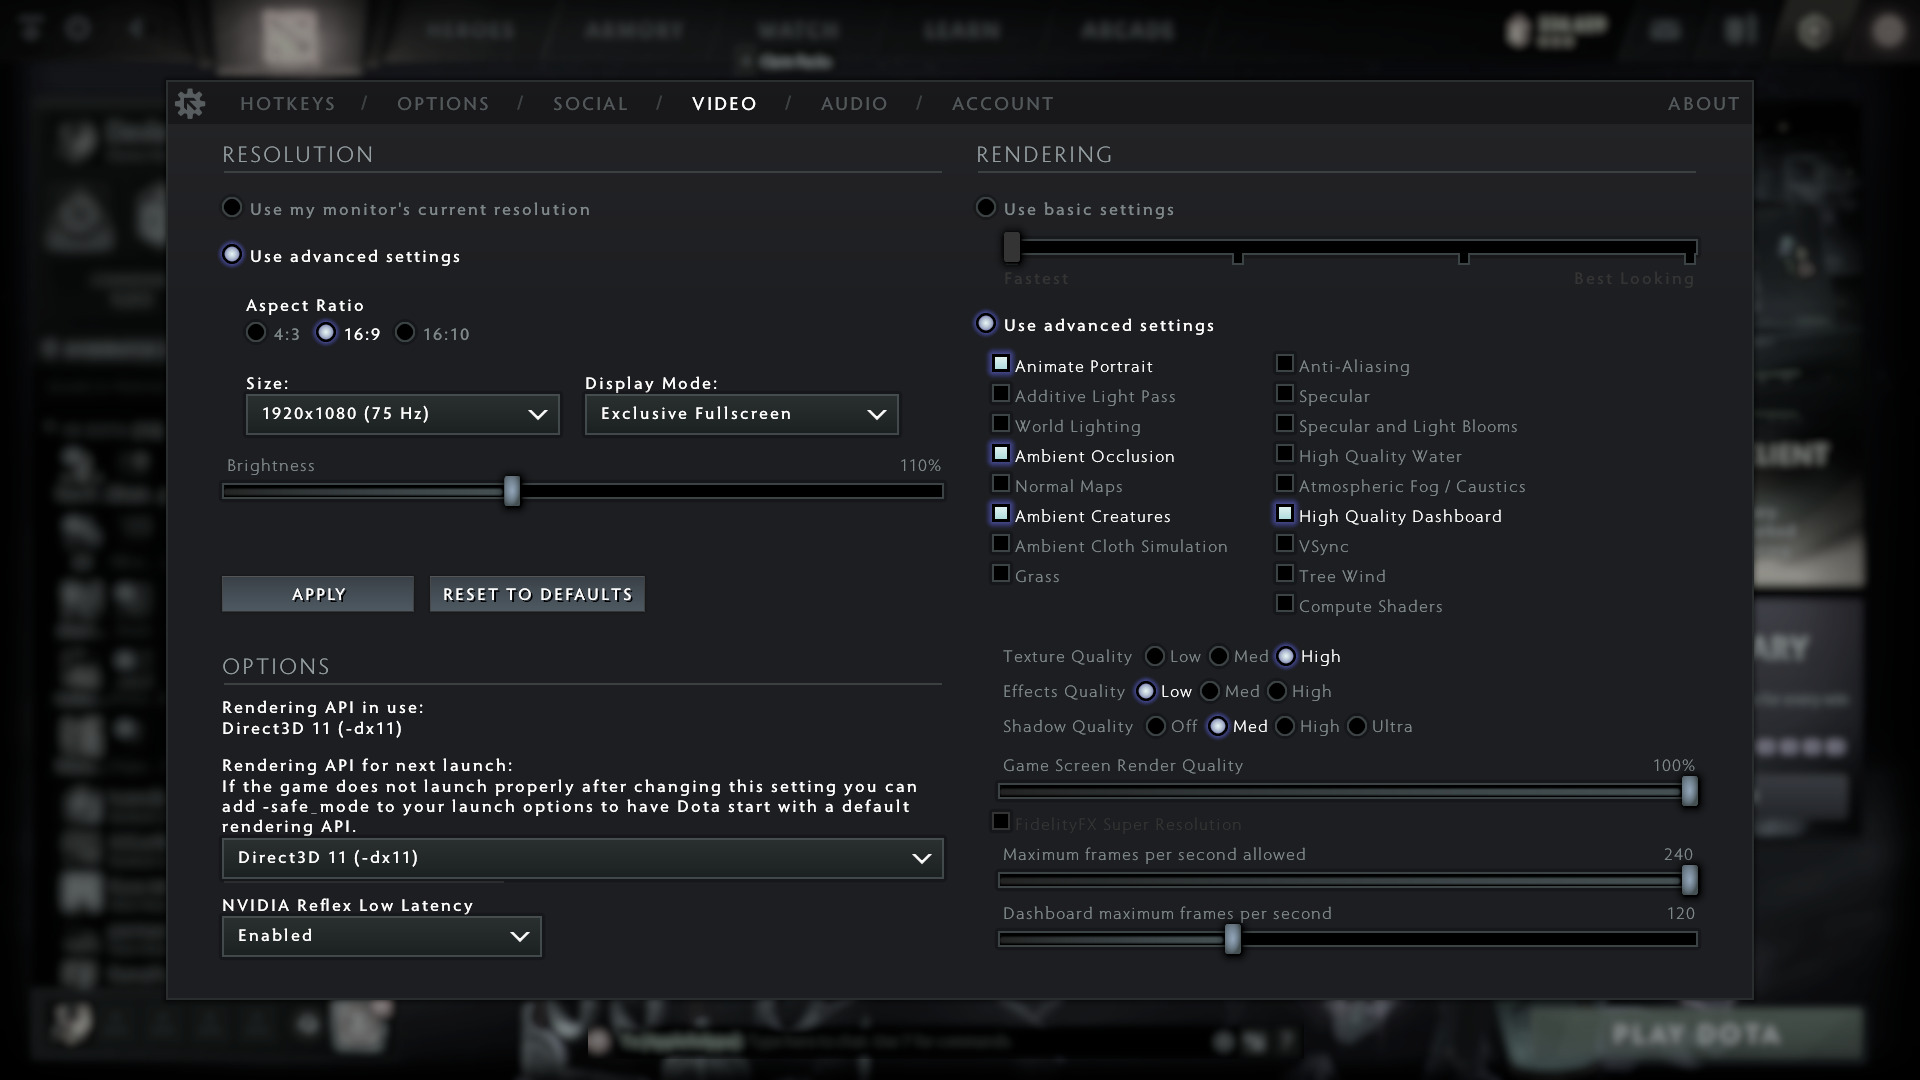The height and width of the screenshot is (1080, 1920).
Task: Switch to the Audio tab
Action: [854, 104]
